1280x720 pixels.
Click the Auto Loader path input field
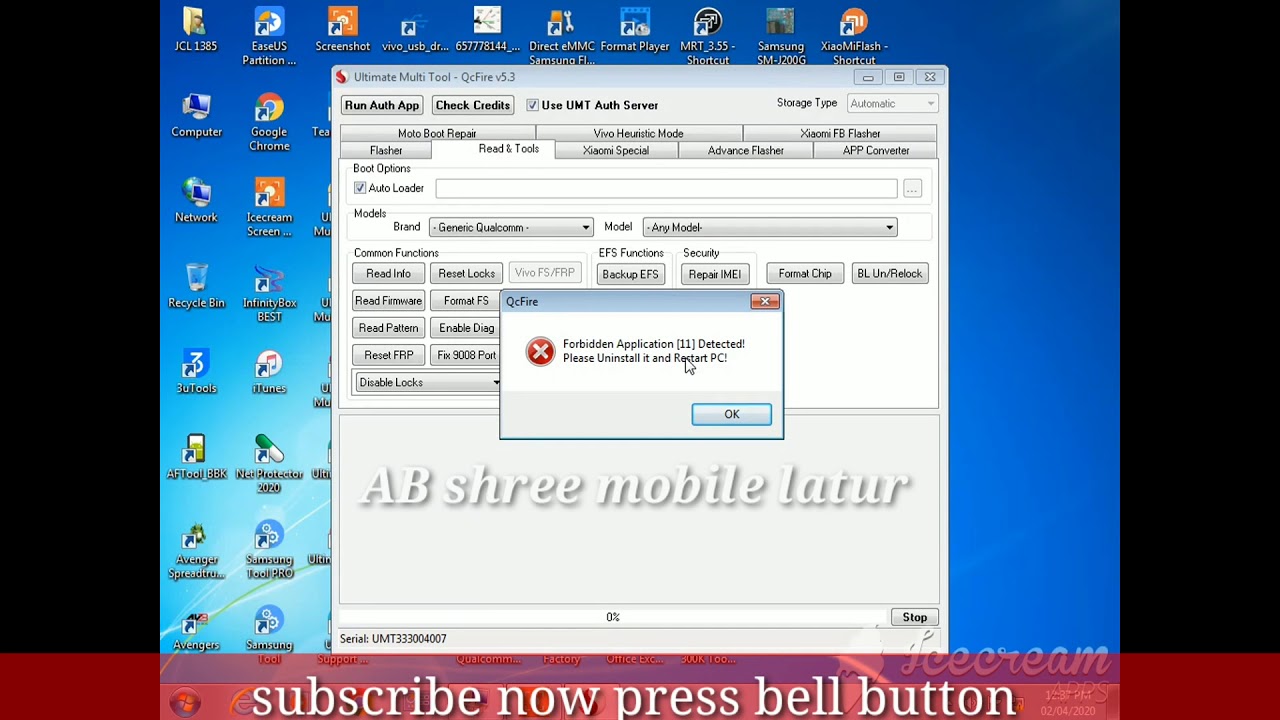click(x=666, y=189)
